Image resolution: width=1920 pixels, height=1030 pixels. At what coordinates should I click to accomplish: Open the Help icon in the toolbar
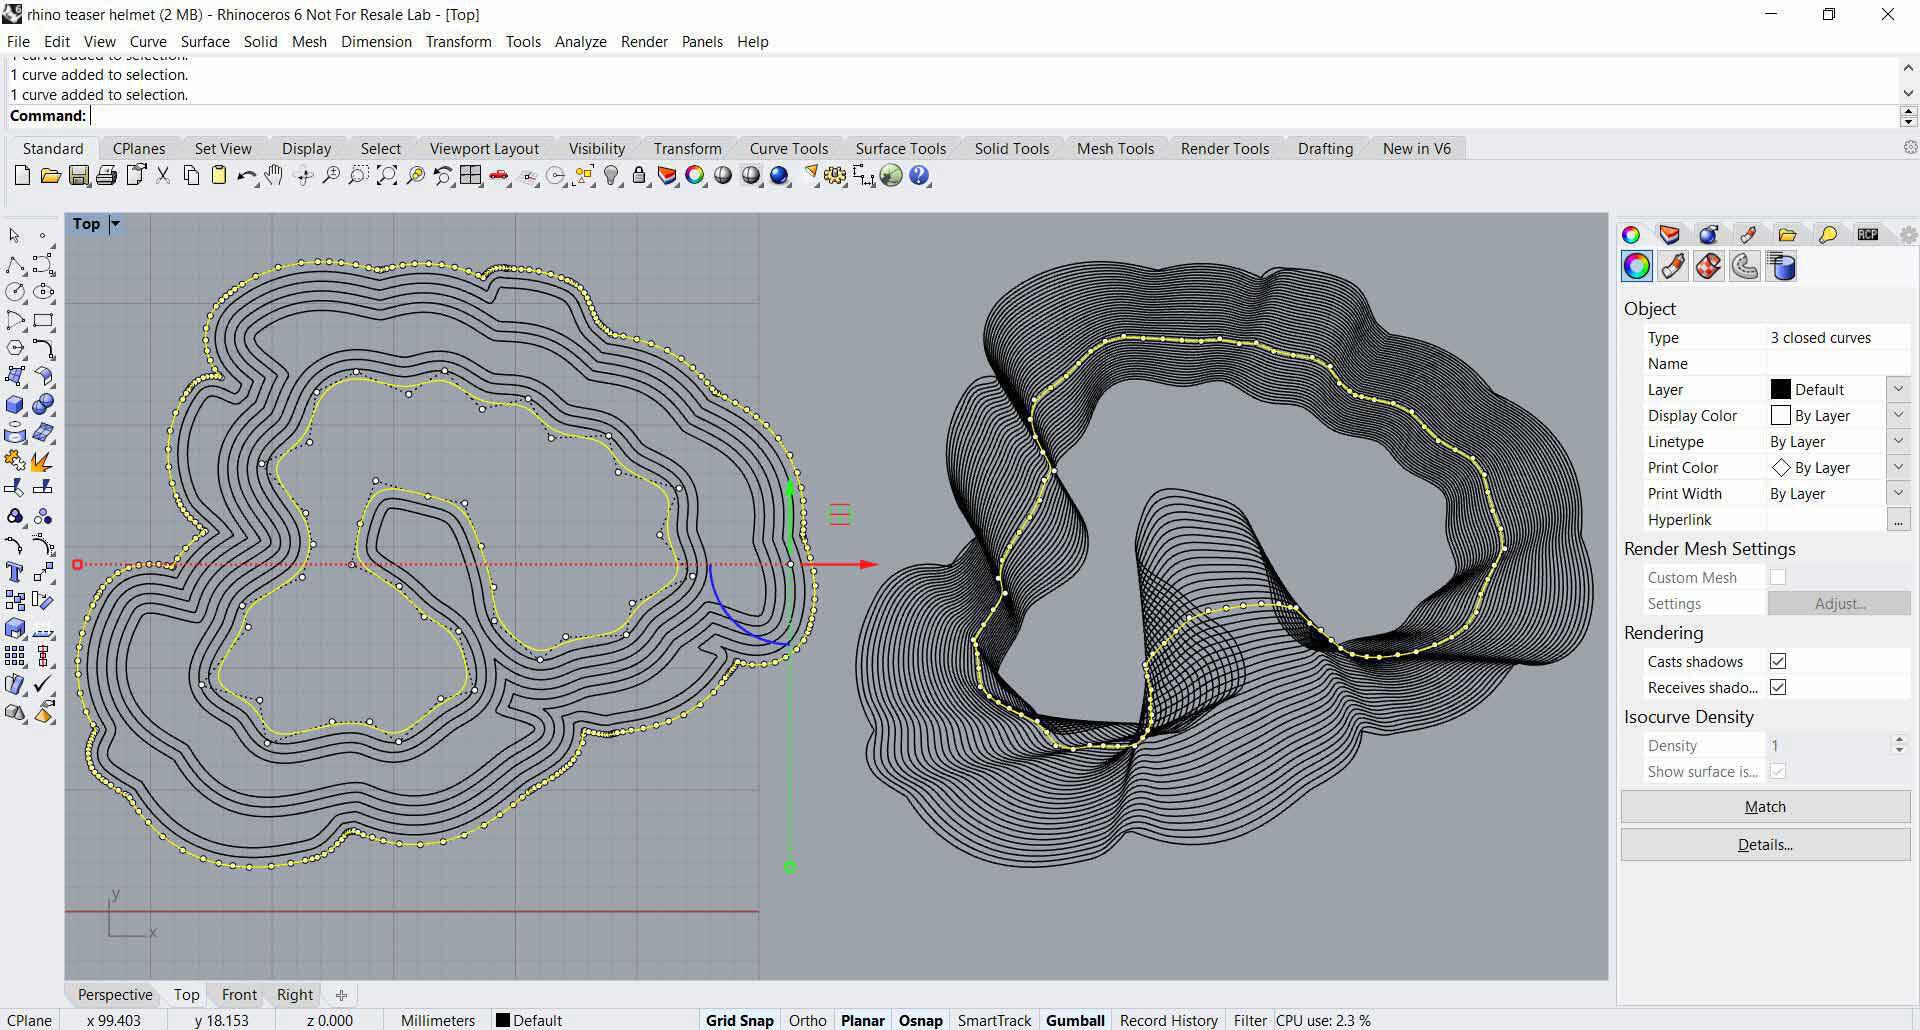(918, 176)
